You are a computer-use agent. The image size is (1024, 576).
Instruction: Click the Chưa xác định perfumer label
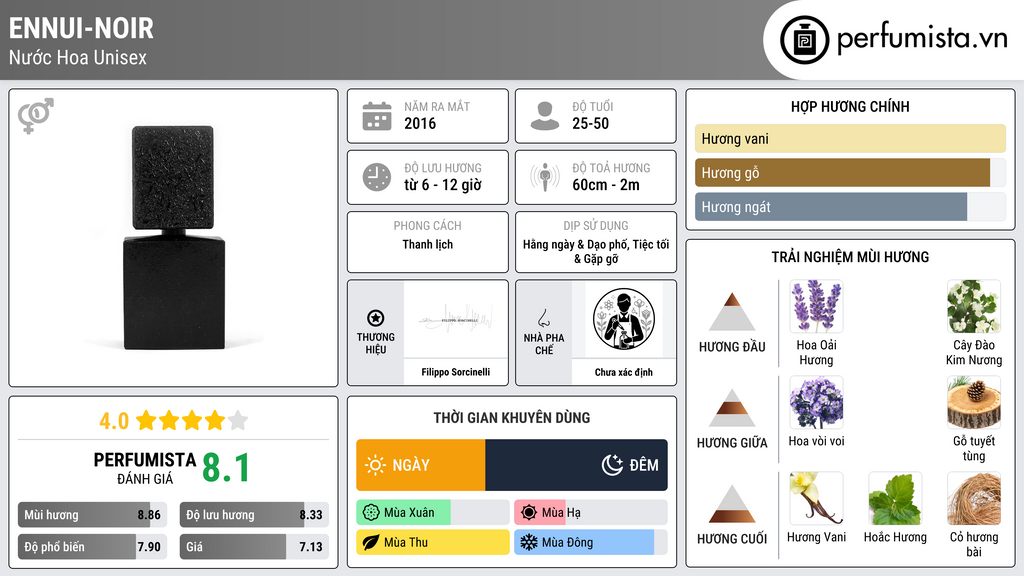624,372
